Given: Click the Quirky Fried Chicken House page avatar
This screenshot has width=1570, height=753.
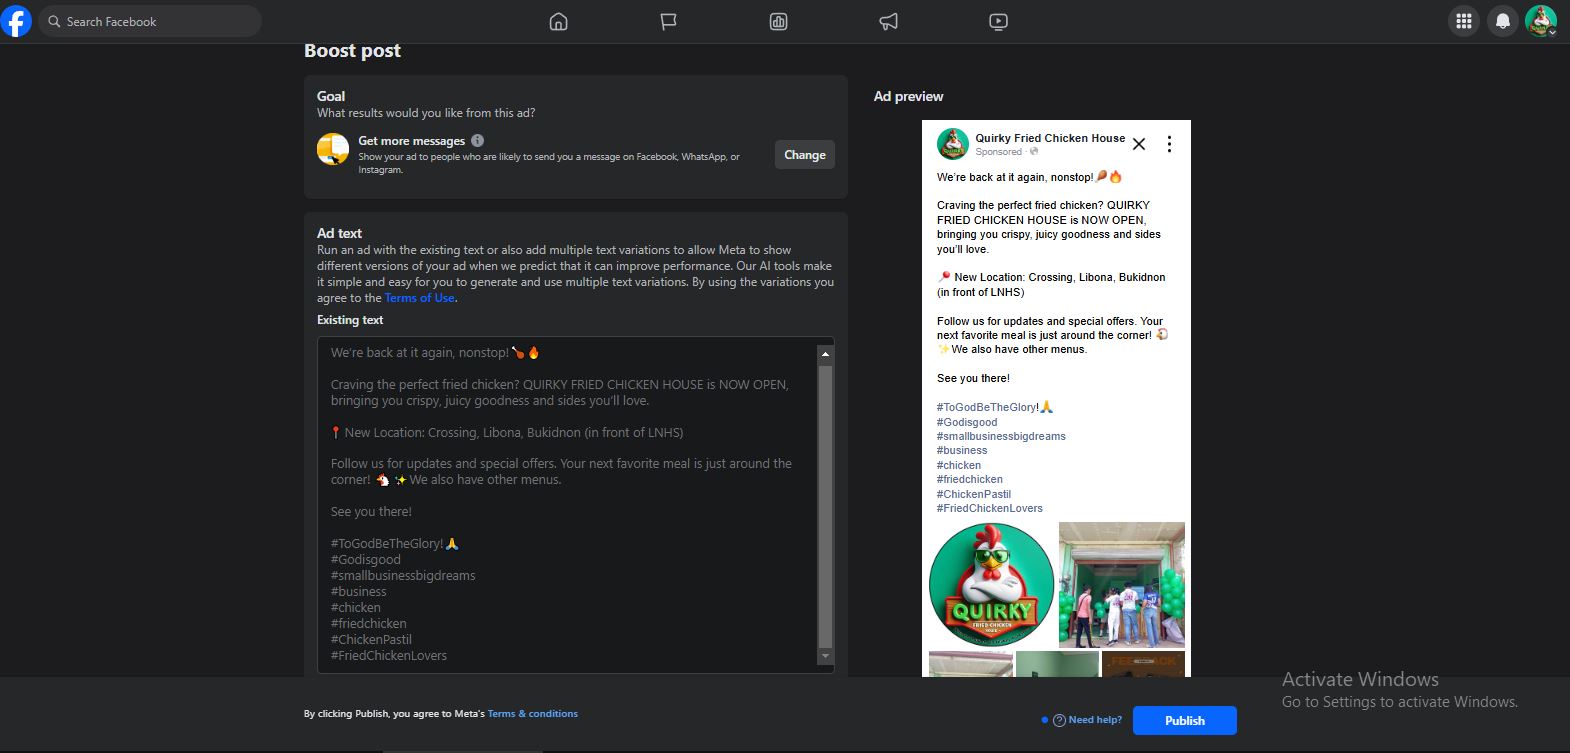Looking at the screenshot, I should [953, 144].
